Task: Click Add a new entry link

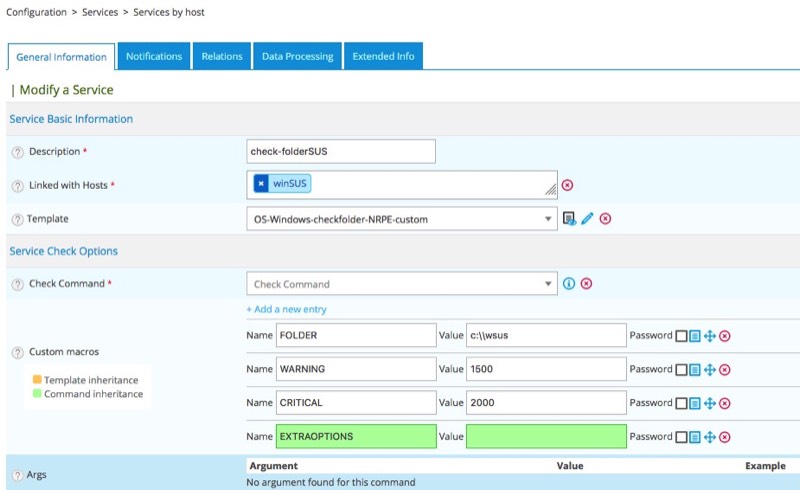Action: (x=287, y=310)
